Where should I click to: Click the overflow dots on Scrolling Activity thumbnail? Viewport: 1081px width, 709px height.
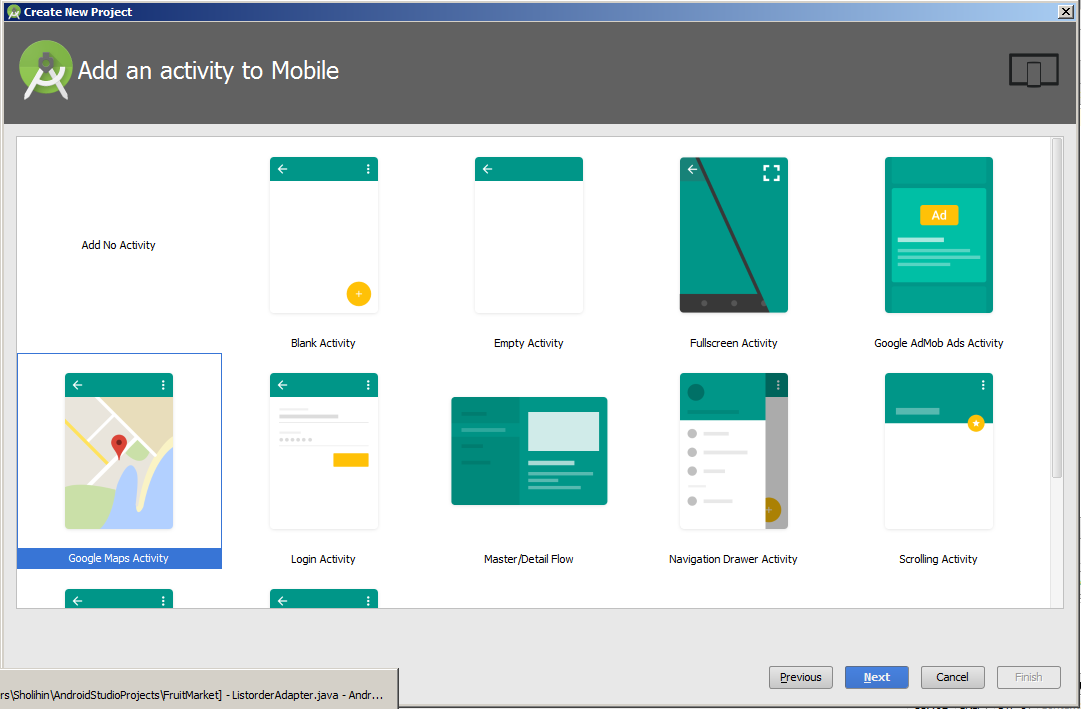(x=983, y=385)
